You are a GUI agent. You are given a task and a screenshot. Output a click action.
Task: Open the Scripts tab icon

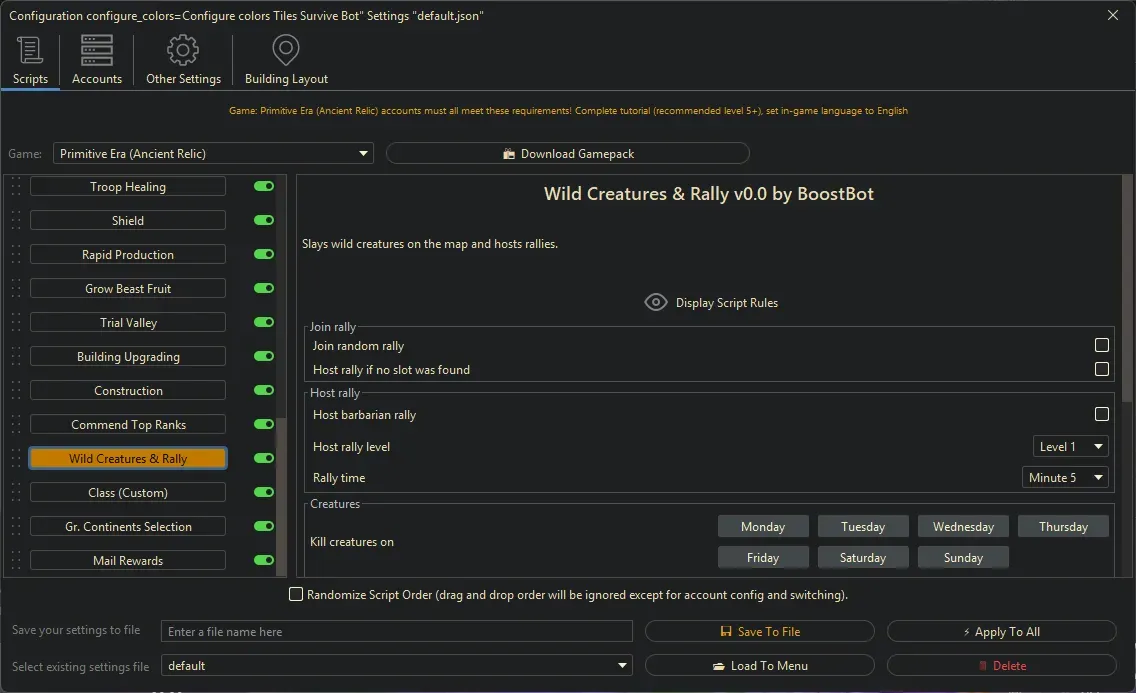30,50
